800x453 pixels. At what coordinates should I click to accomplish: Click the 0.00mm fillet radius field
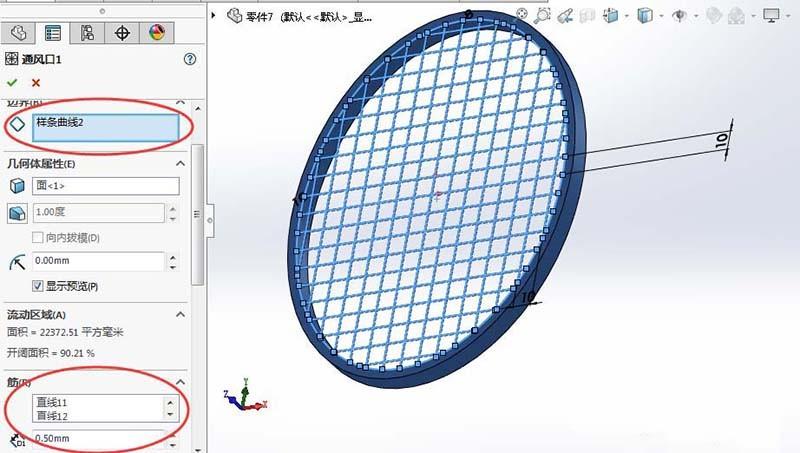98,261
